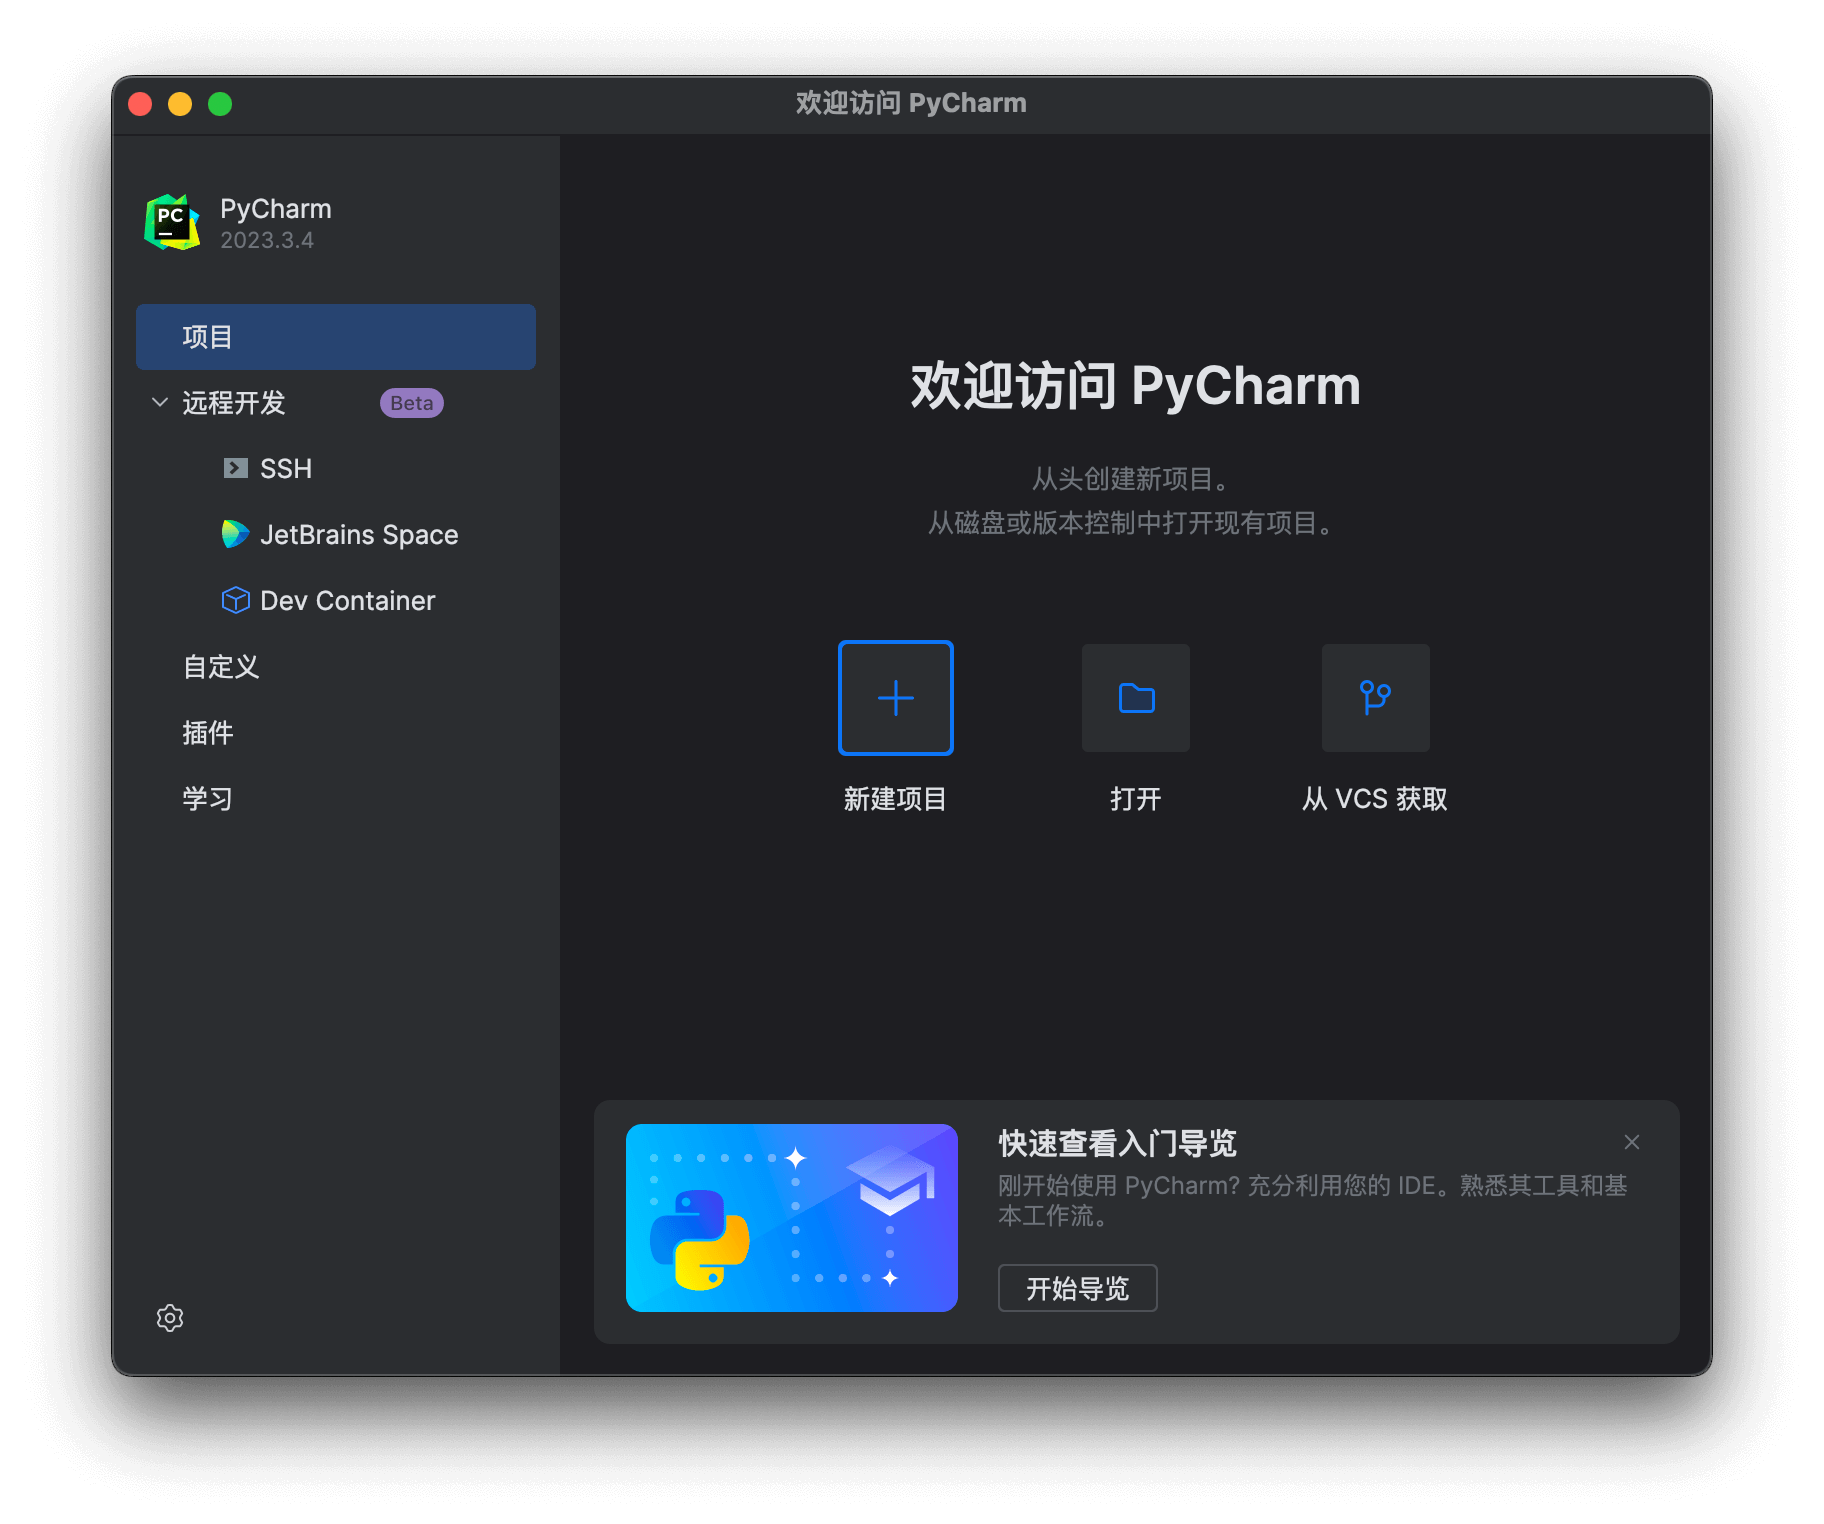1824x1524 pixels.
Task: Click the Dev Container cube icon
Action: tap(235, 600)
